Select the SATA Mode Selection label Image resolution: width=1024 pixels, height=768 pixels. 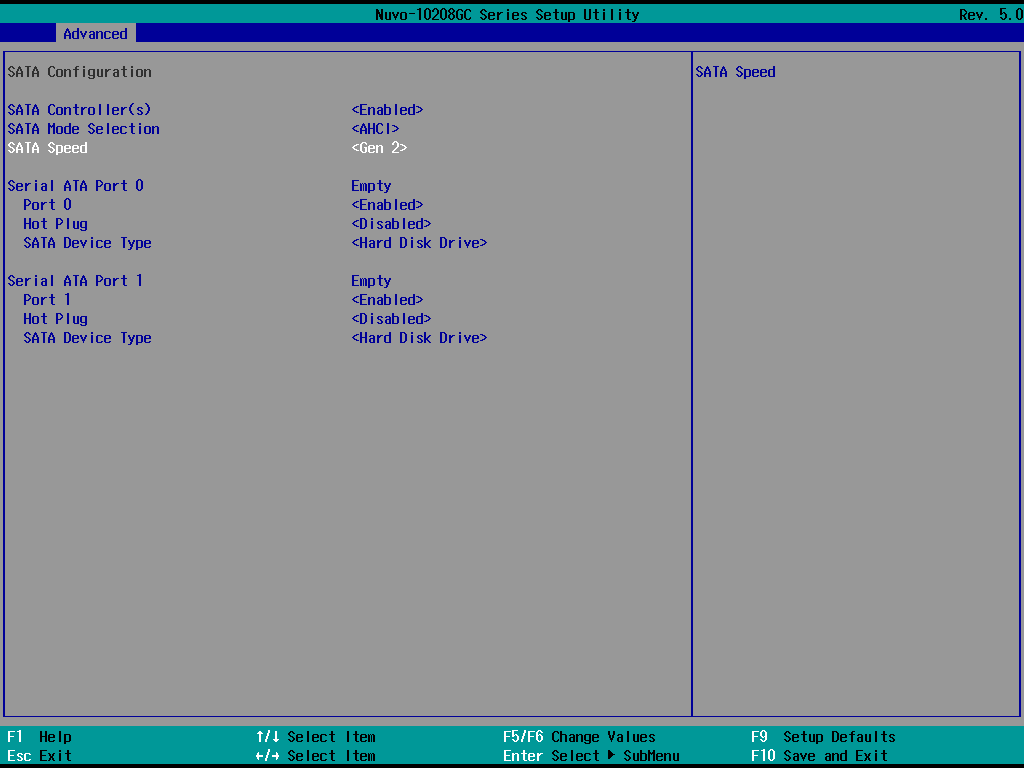(x=83, y=129)
